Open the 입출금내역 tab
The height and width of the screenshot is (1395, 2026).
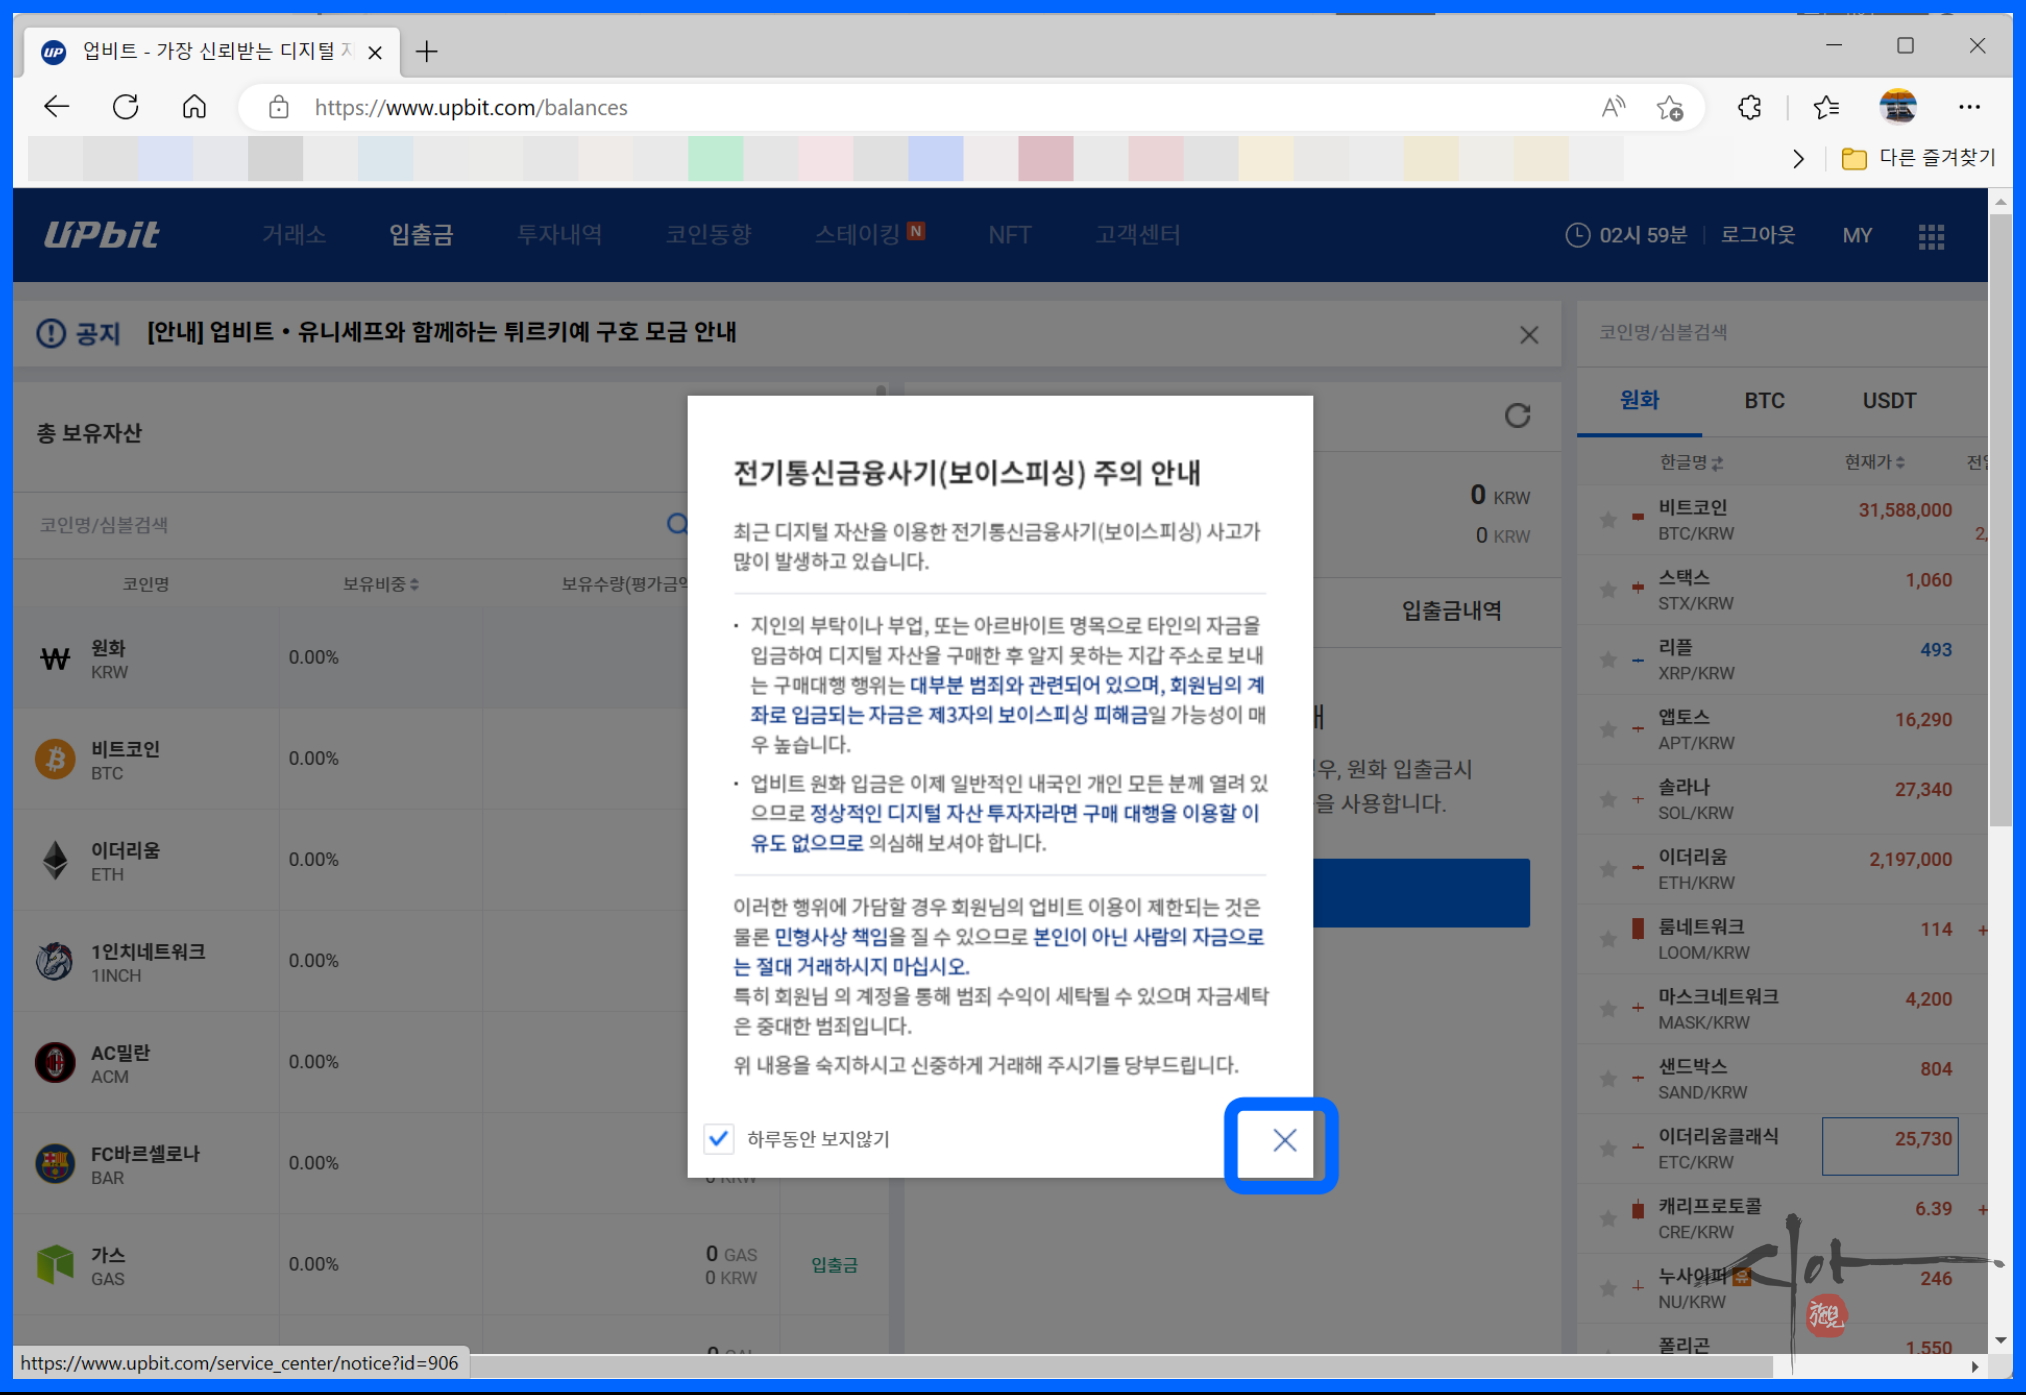pos(1450,611)
